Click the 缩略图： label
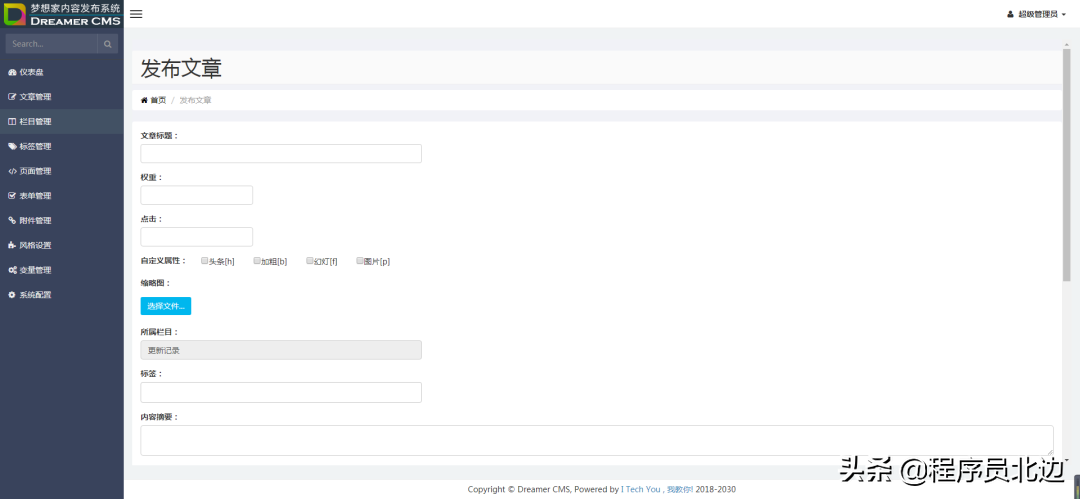The image size is (1080, 499). [155, 283]
